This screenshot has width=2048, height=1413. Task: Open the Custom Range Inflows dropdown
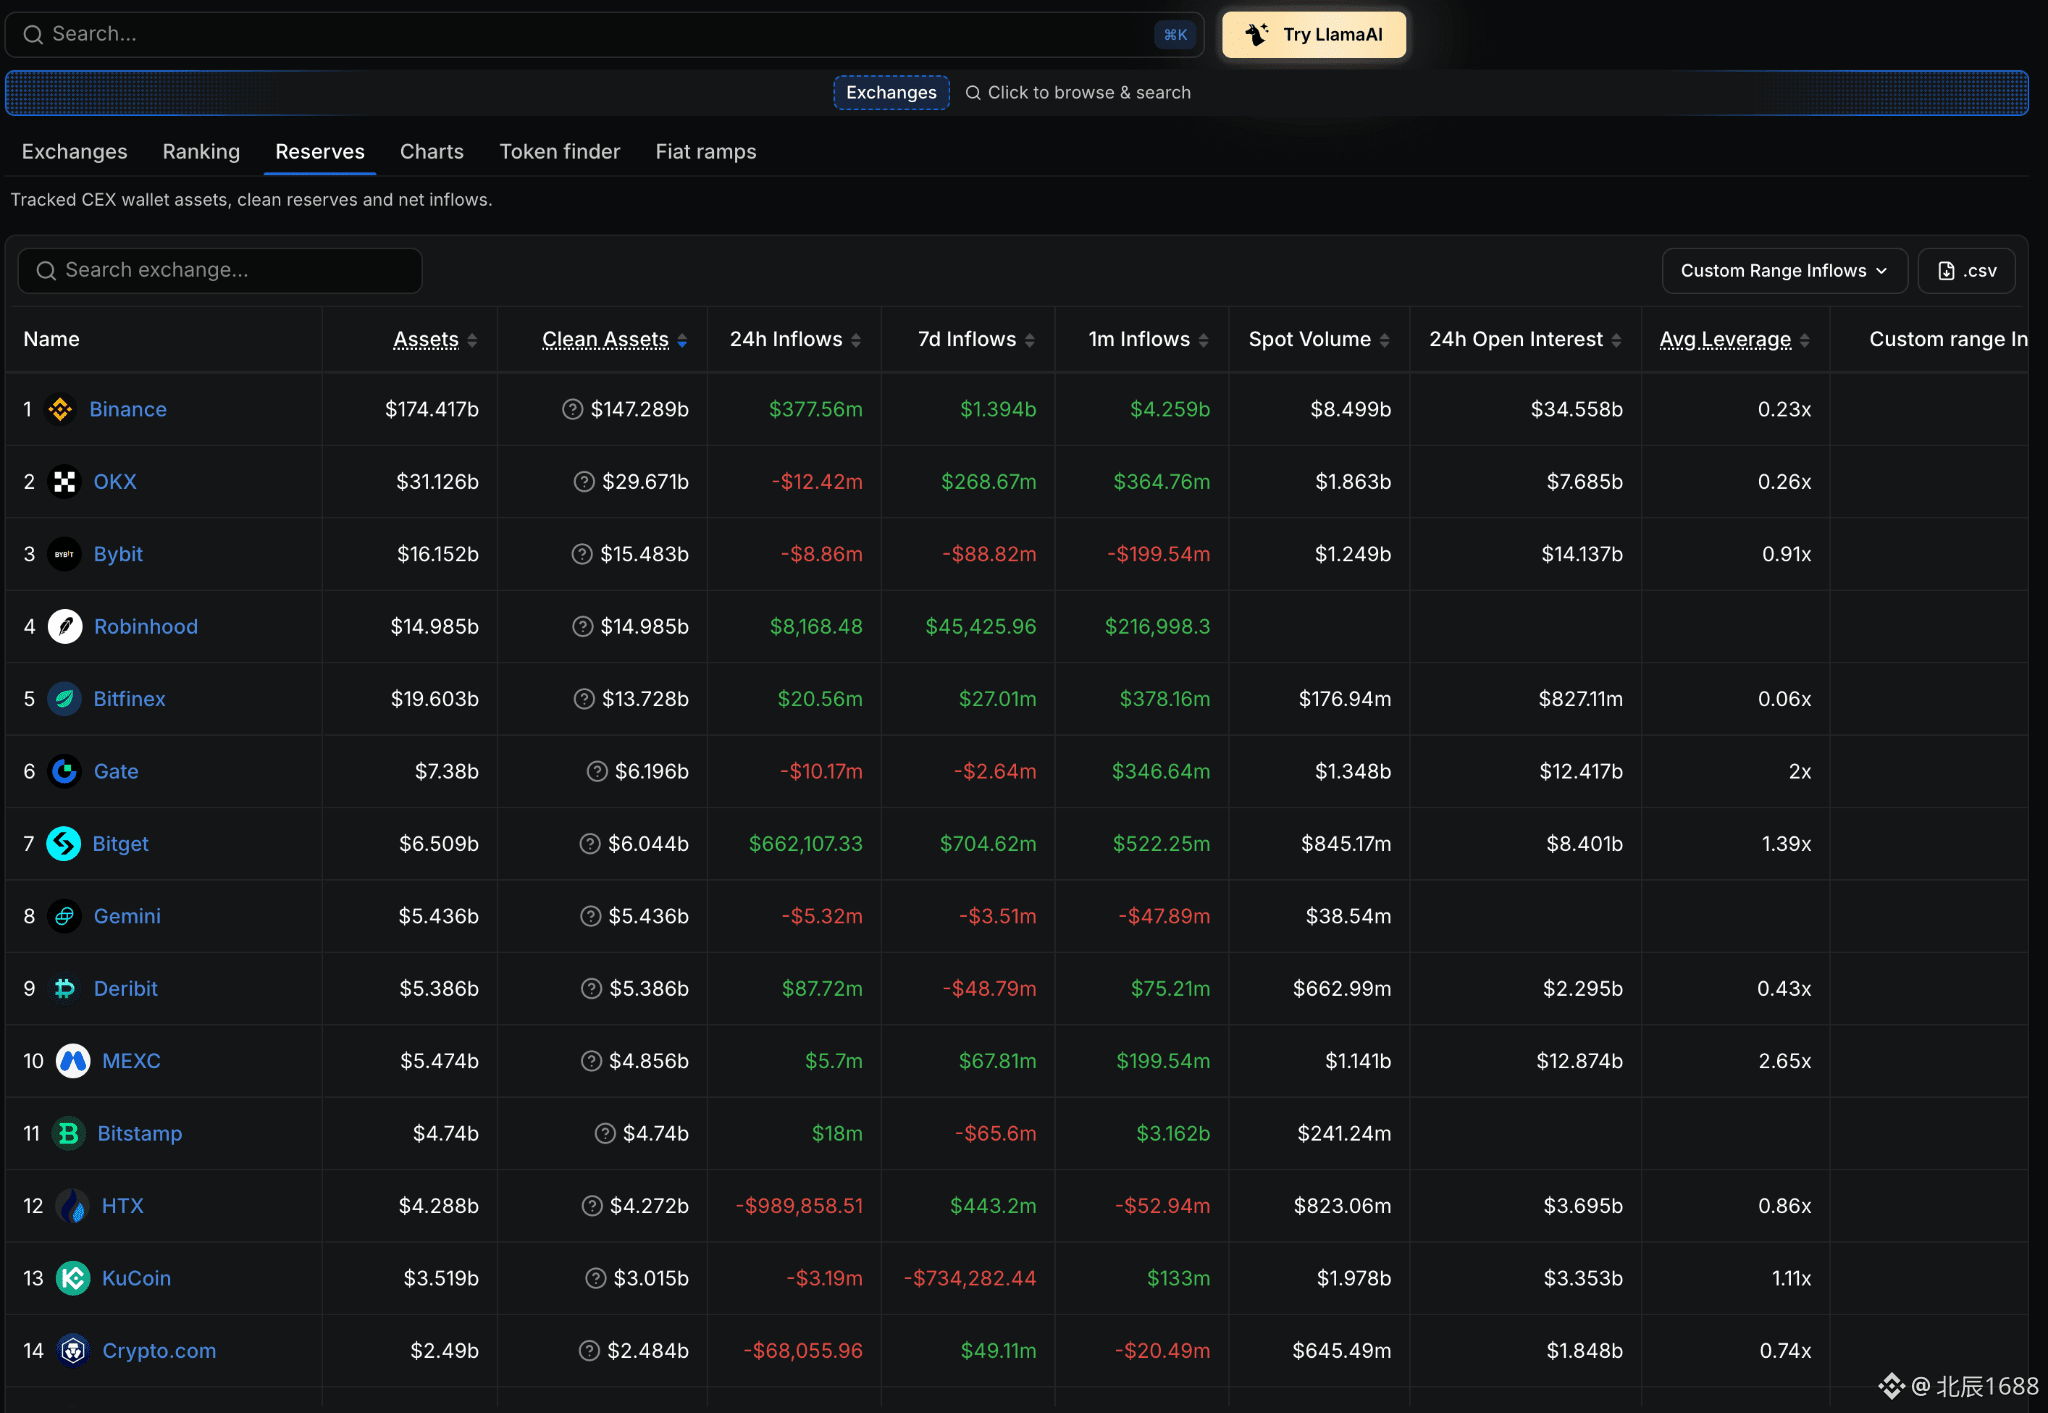[x=1784, y=271]
